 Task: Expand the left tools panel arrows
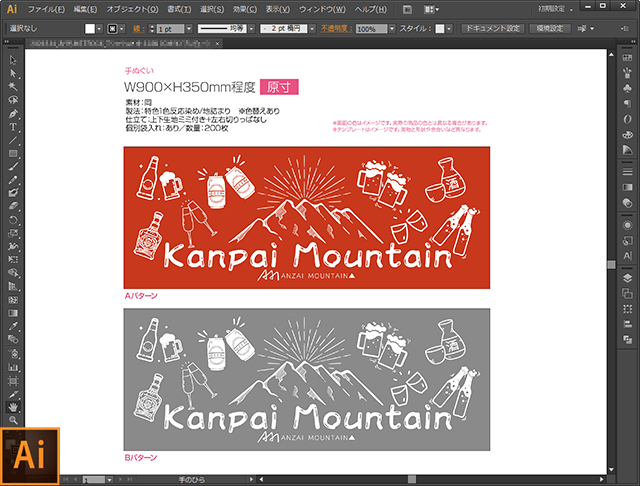6,42
